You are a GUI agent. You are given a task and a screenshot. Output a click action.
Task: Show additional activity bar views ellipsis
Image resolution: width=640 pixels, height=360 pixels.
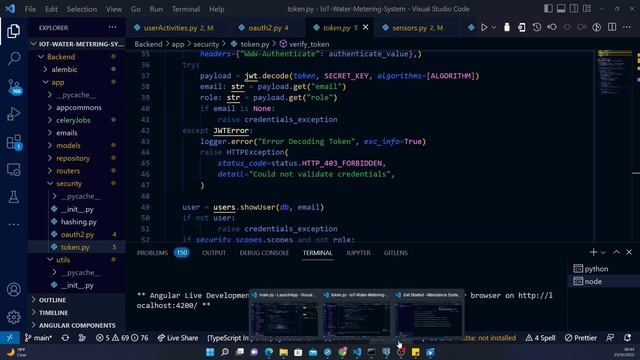(13, 224)
